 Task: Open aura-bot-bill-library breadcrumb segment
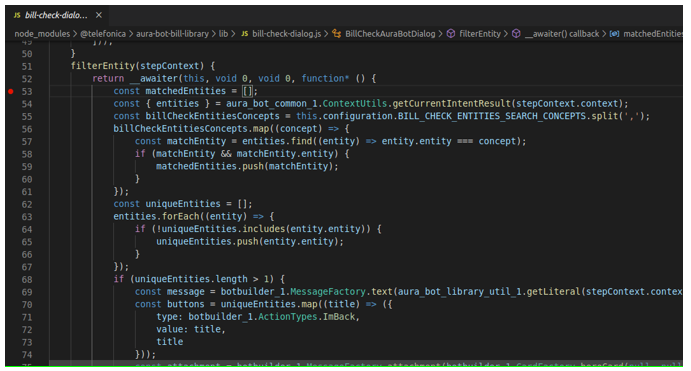pos(172,34)
